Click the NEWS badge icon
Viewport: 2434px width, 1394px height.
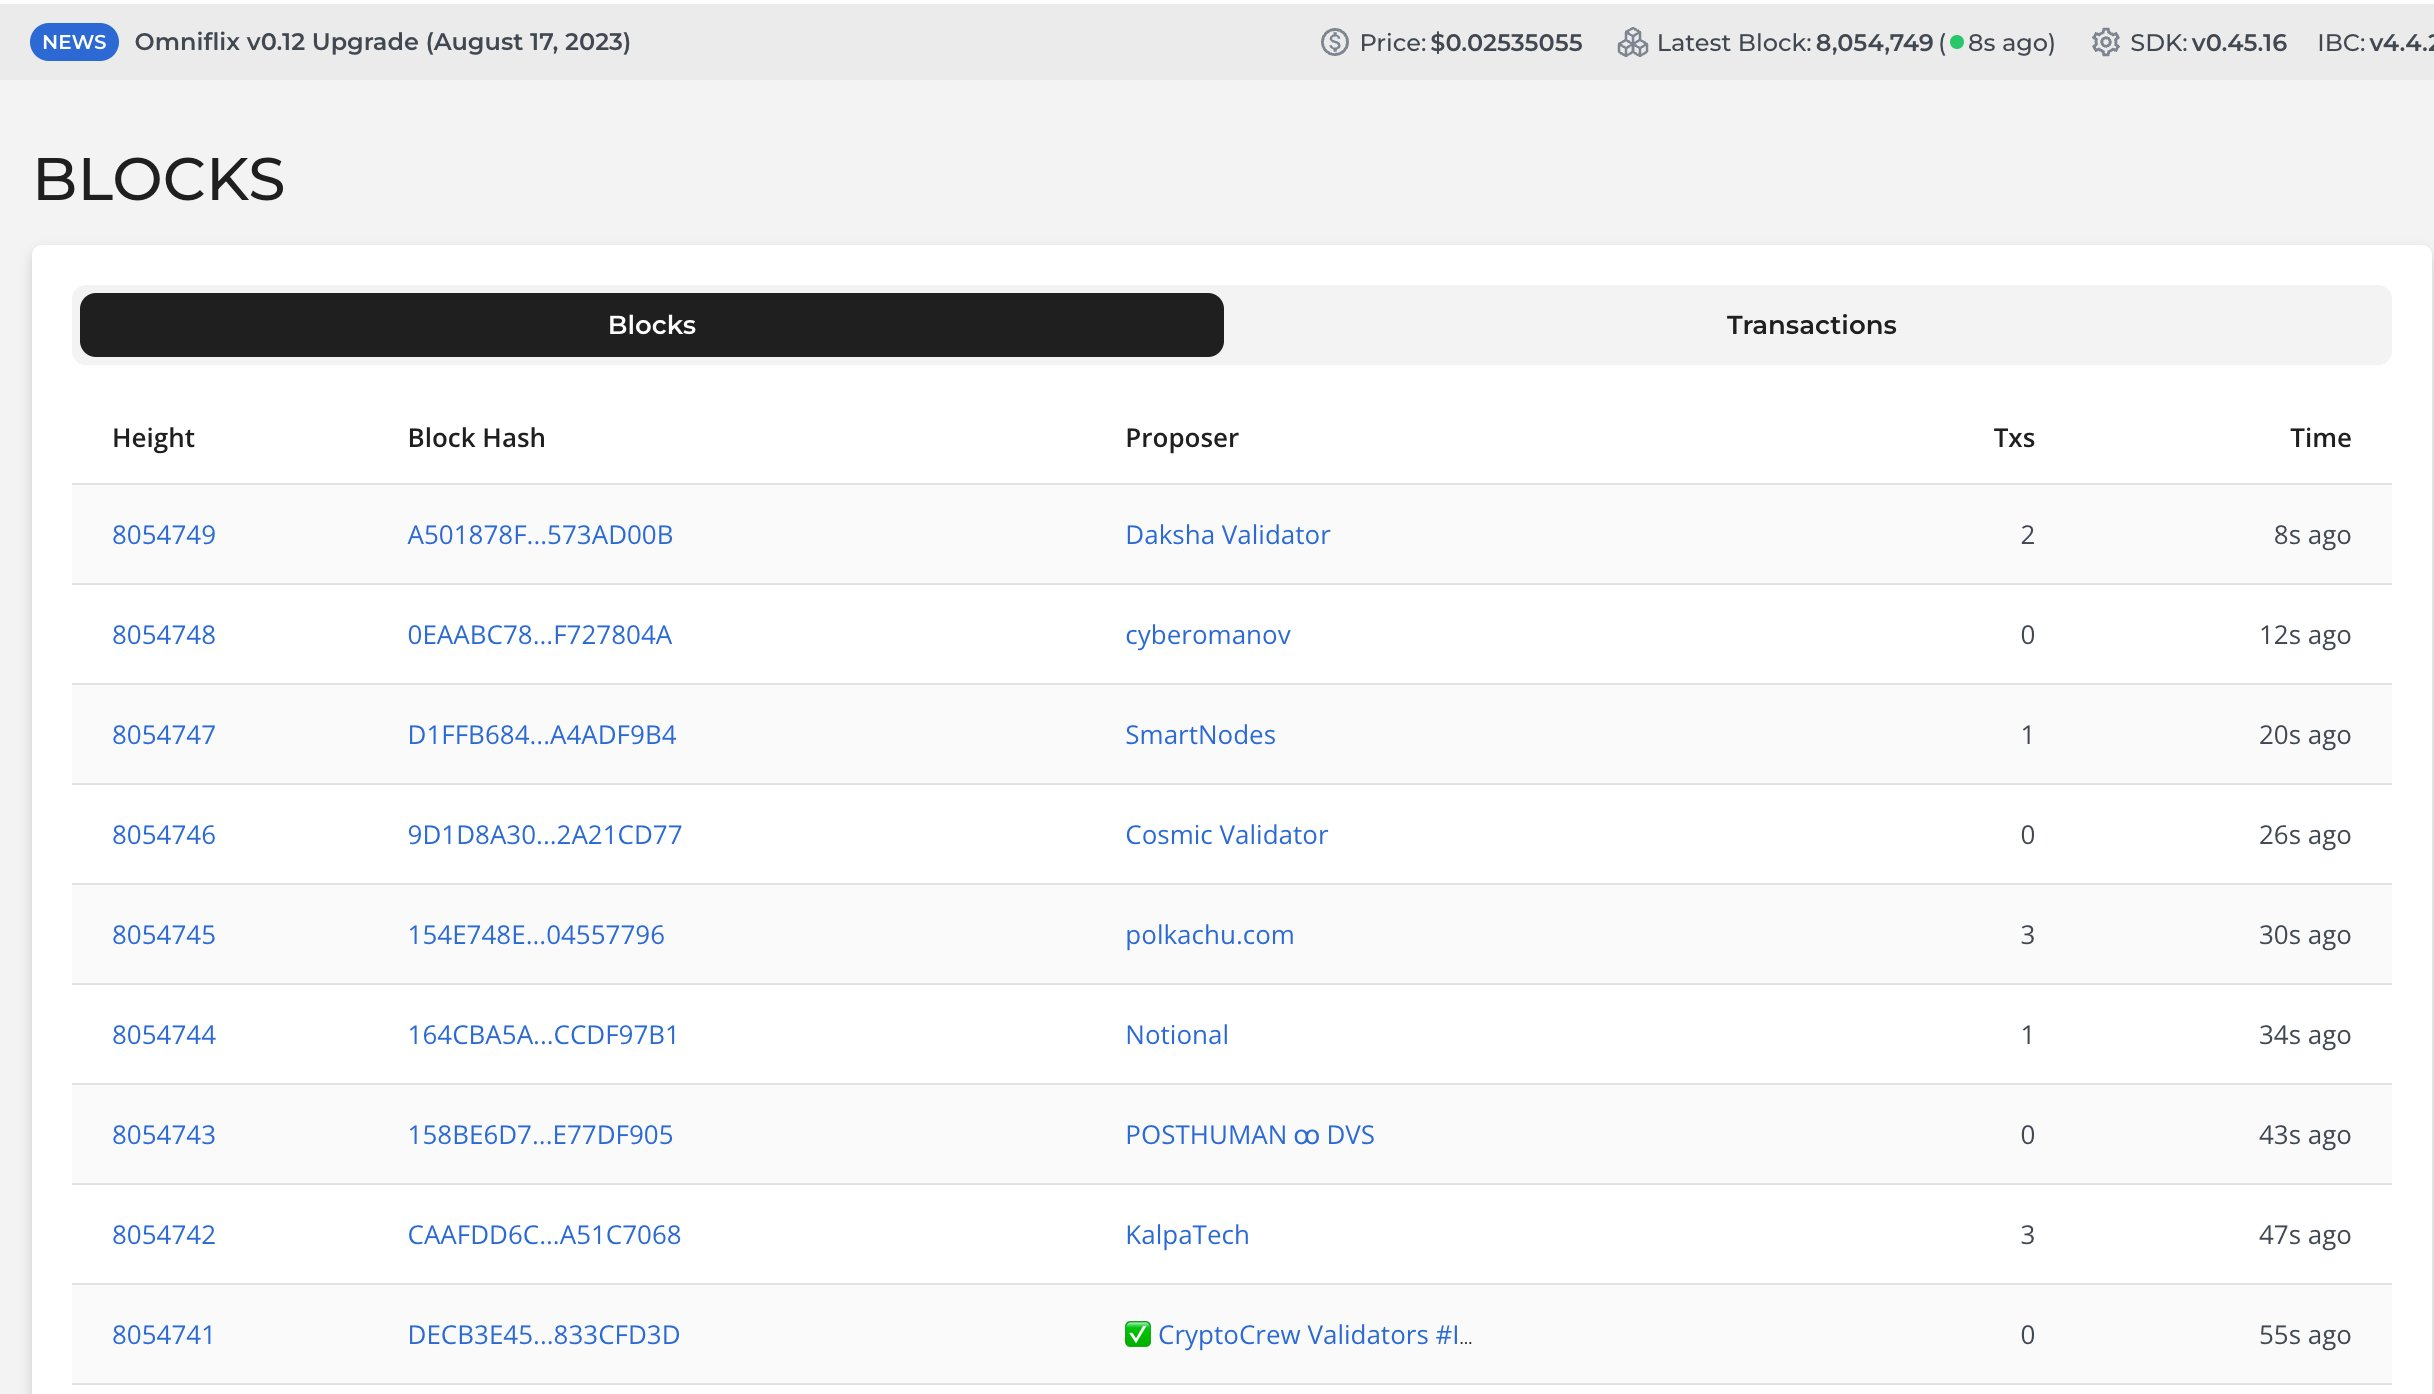(74, 42)
